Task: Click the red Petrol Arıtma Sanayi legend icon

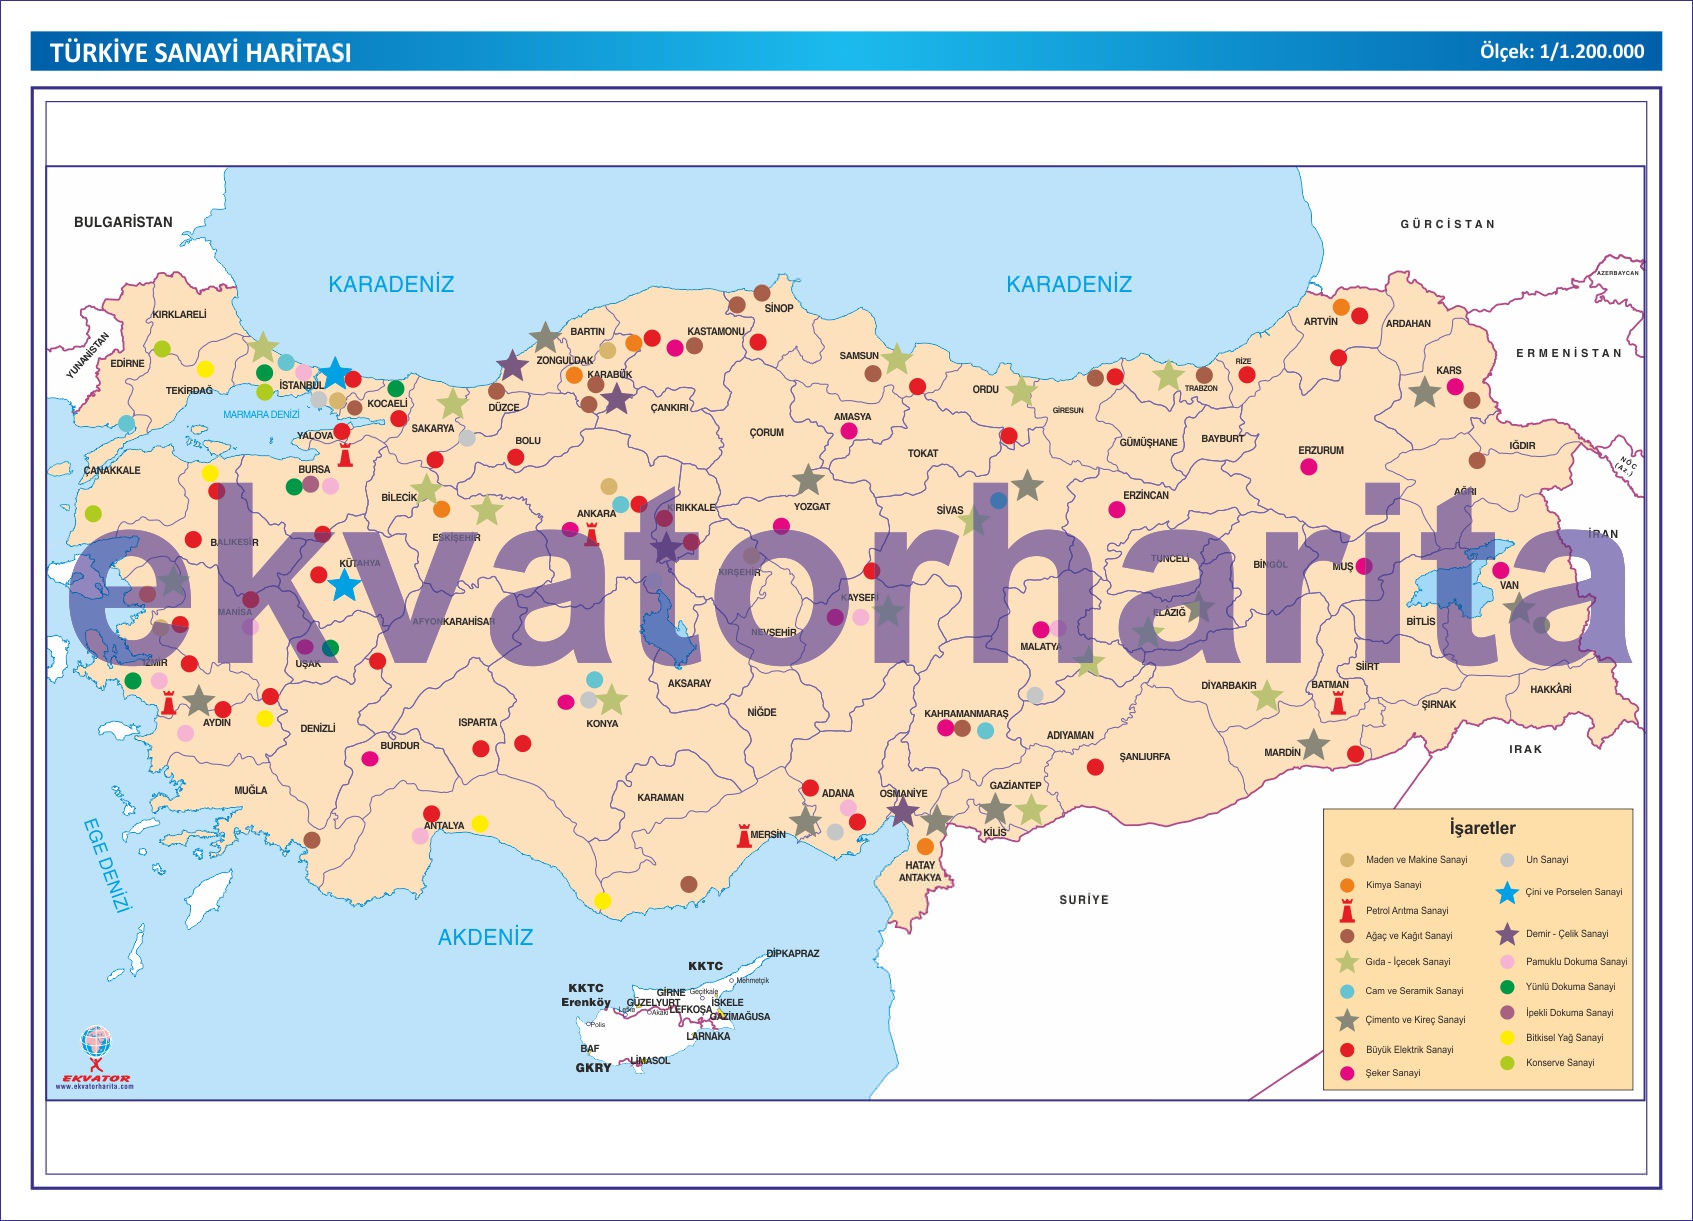Action: [1347, 910]
